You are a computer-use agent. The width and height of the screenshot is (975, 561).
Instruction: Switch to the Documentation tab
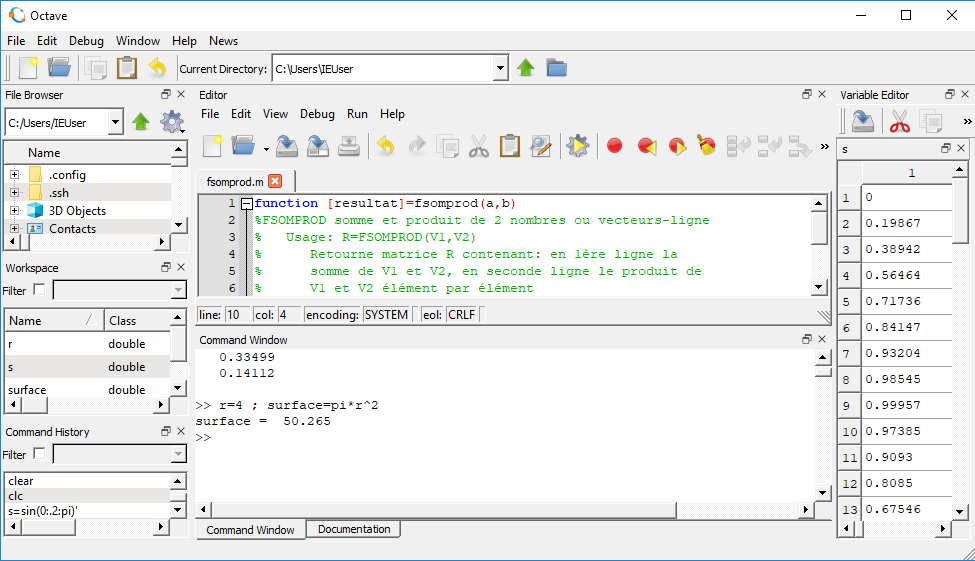click(x=354, y=529)
